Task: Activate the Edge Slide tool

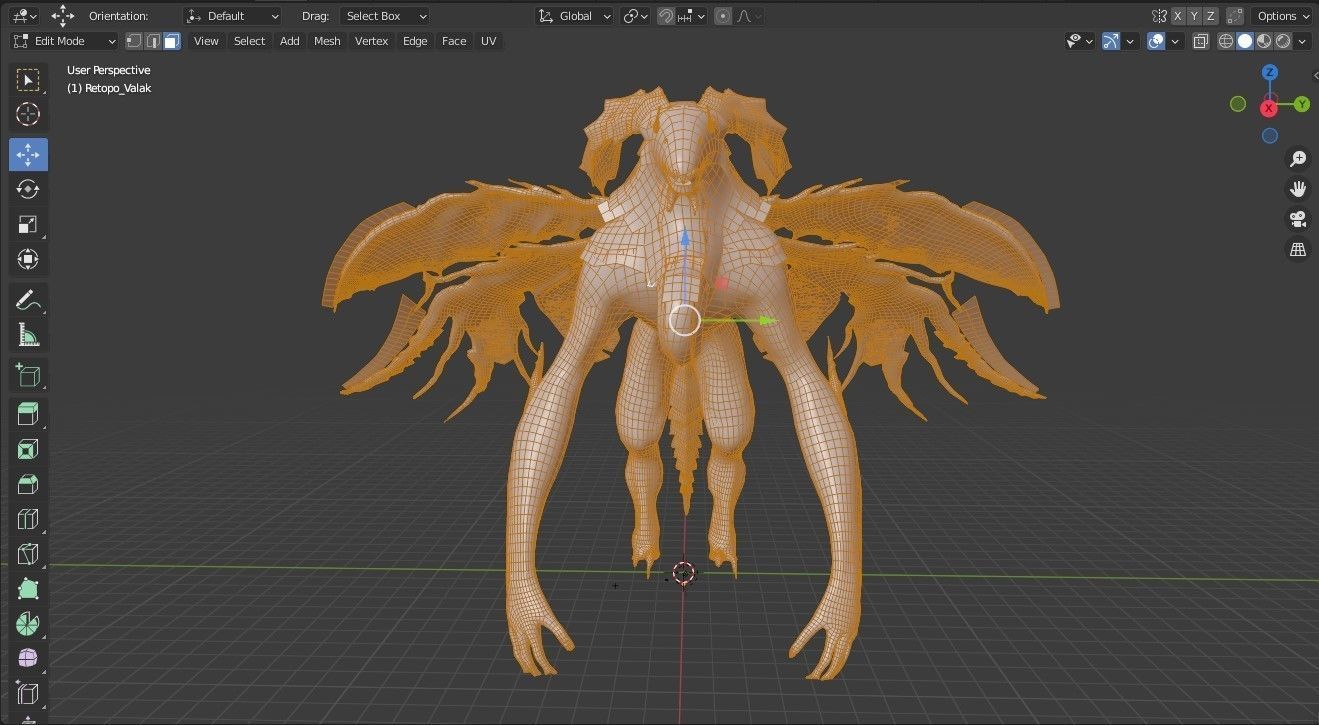Action: point(28,694)
